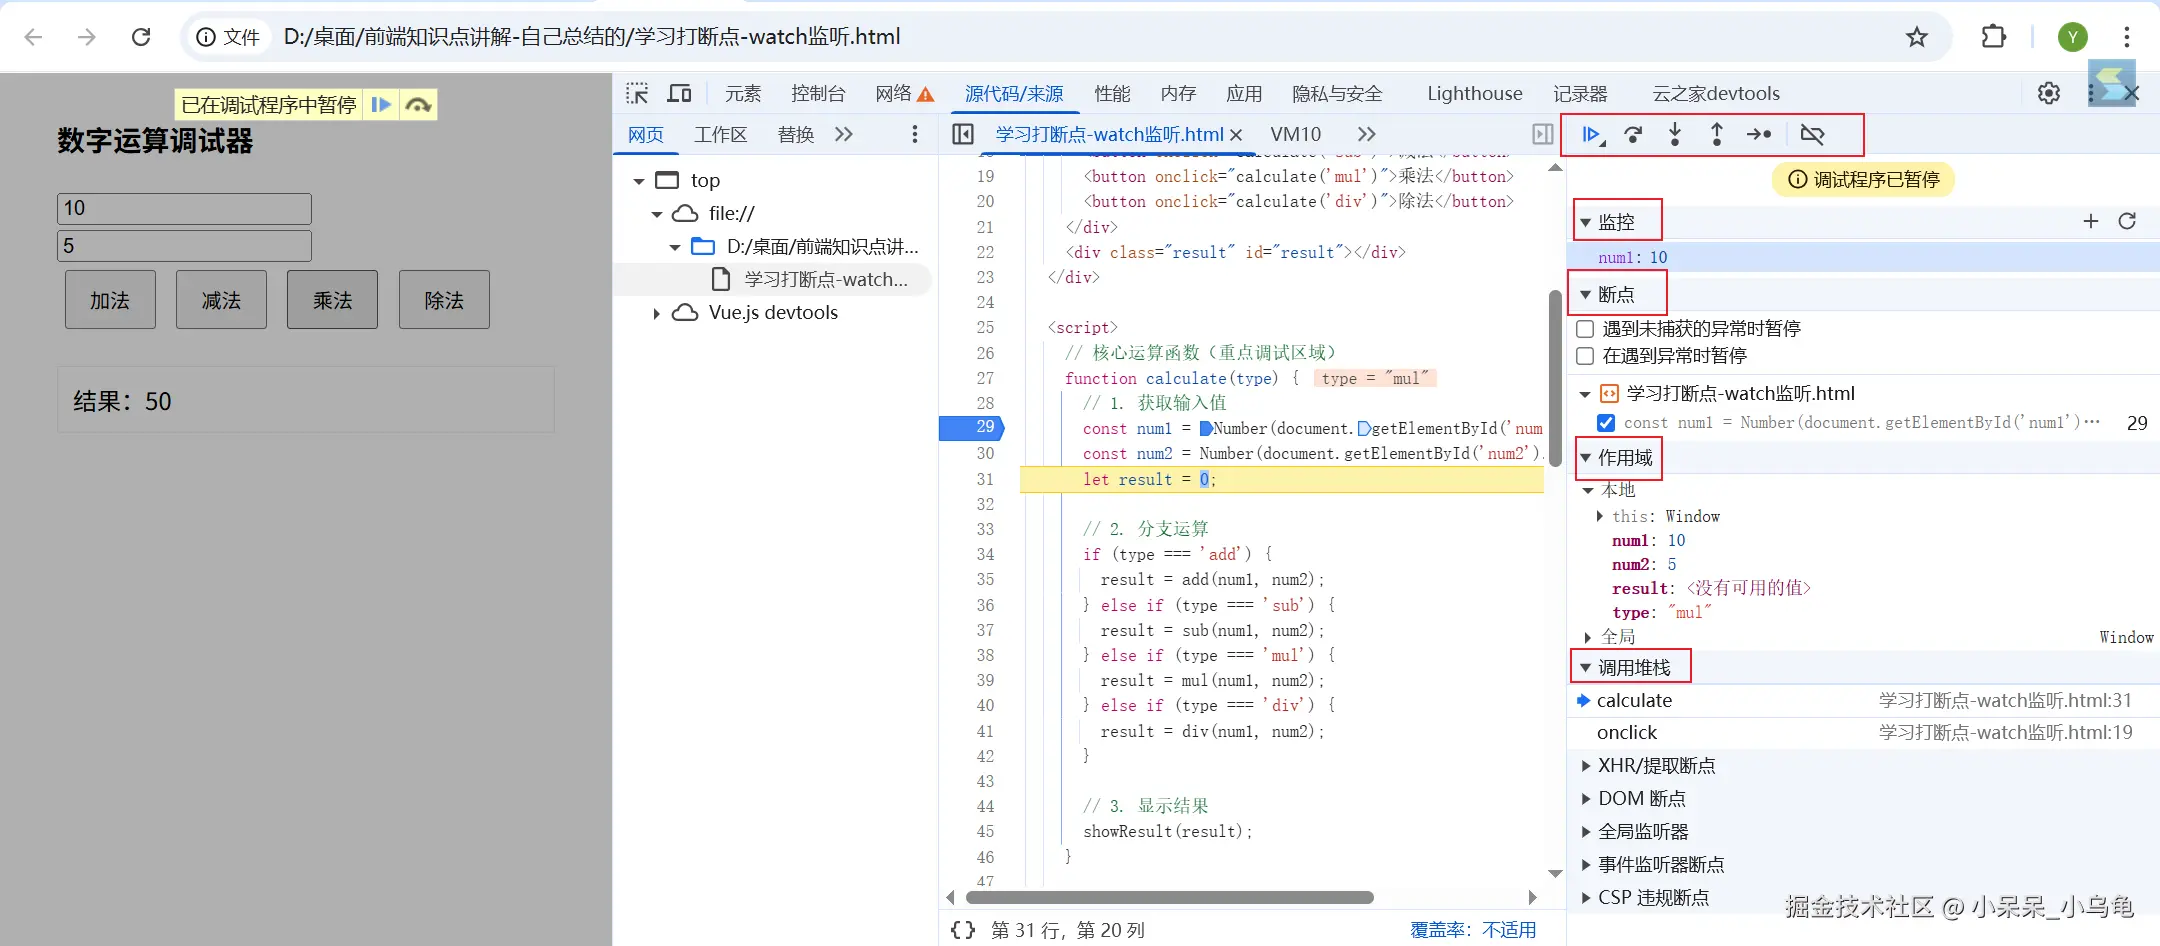Expand the DOM 断点 section
2160x946 pixels.
[1585, 799]
